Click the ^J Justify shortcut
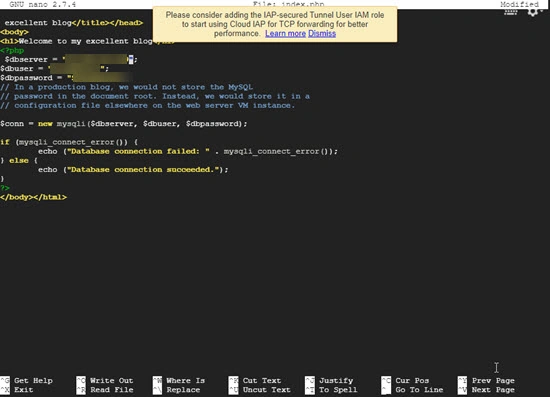 [329, 381]
